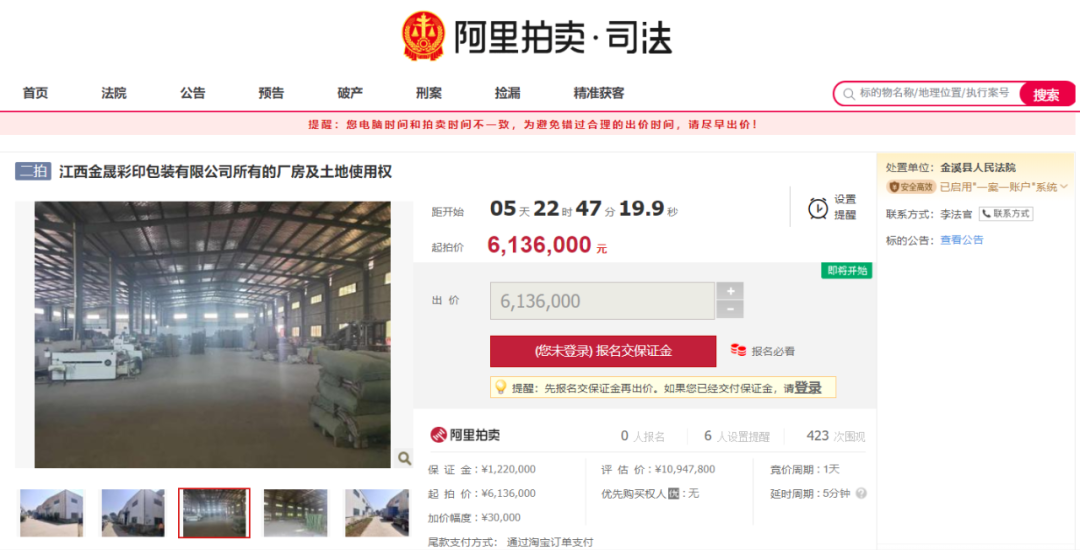Viewport: 1080px width, 550px height.
Task: Click the 登录 link in reminder
Action: click(808, 388)
